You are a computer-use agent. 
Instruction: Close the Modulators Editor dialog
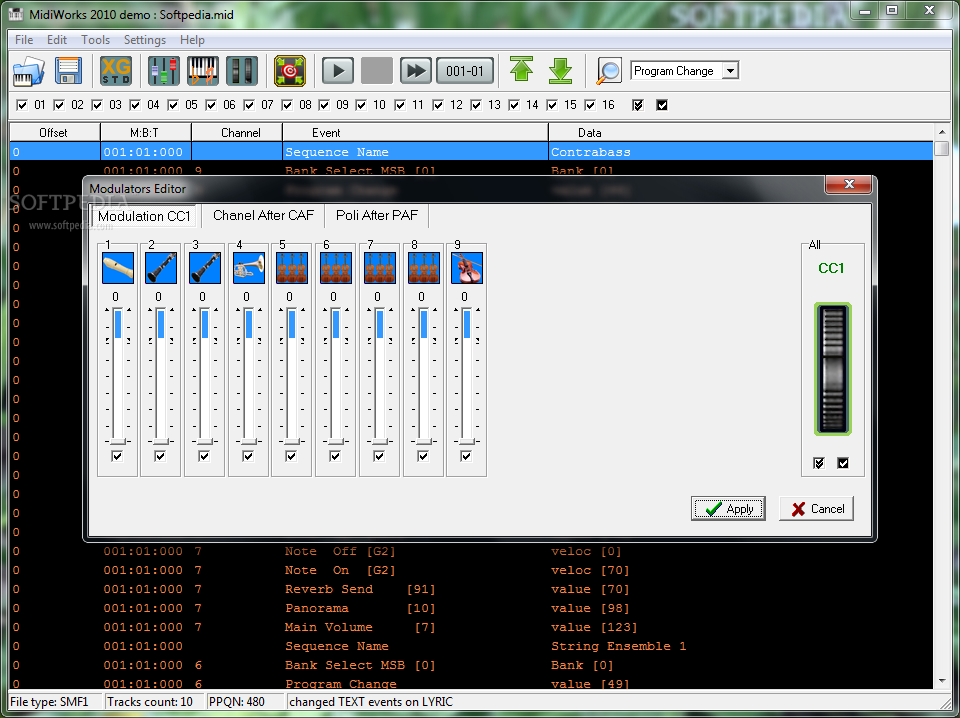click(849, 184)
